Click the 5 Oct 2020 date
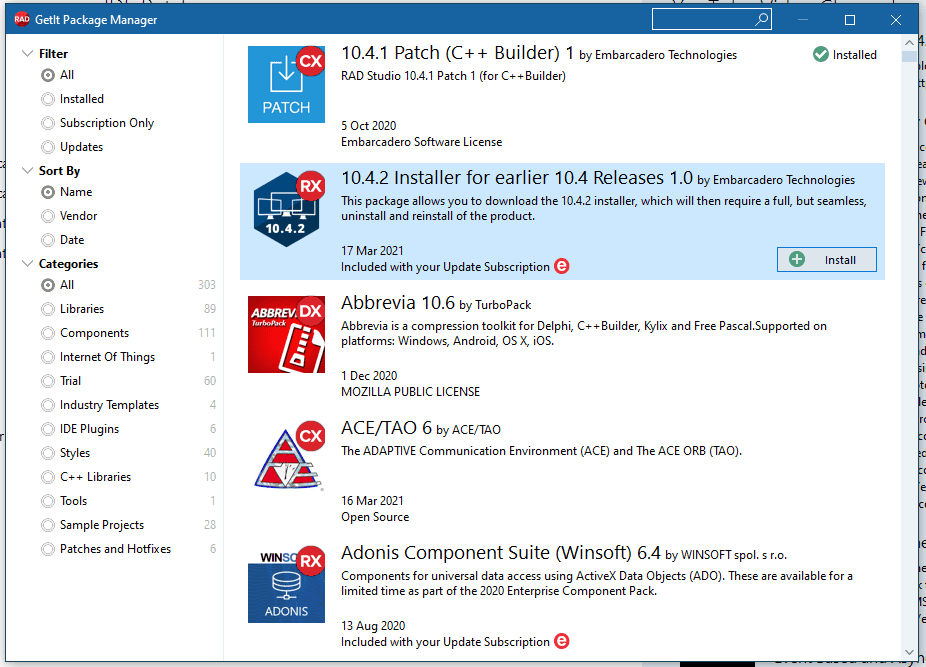The height and width of the screenshot is (667, 926). (369, 126)
